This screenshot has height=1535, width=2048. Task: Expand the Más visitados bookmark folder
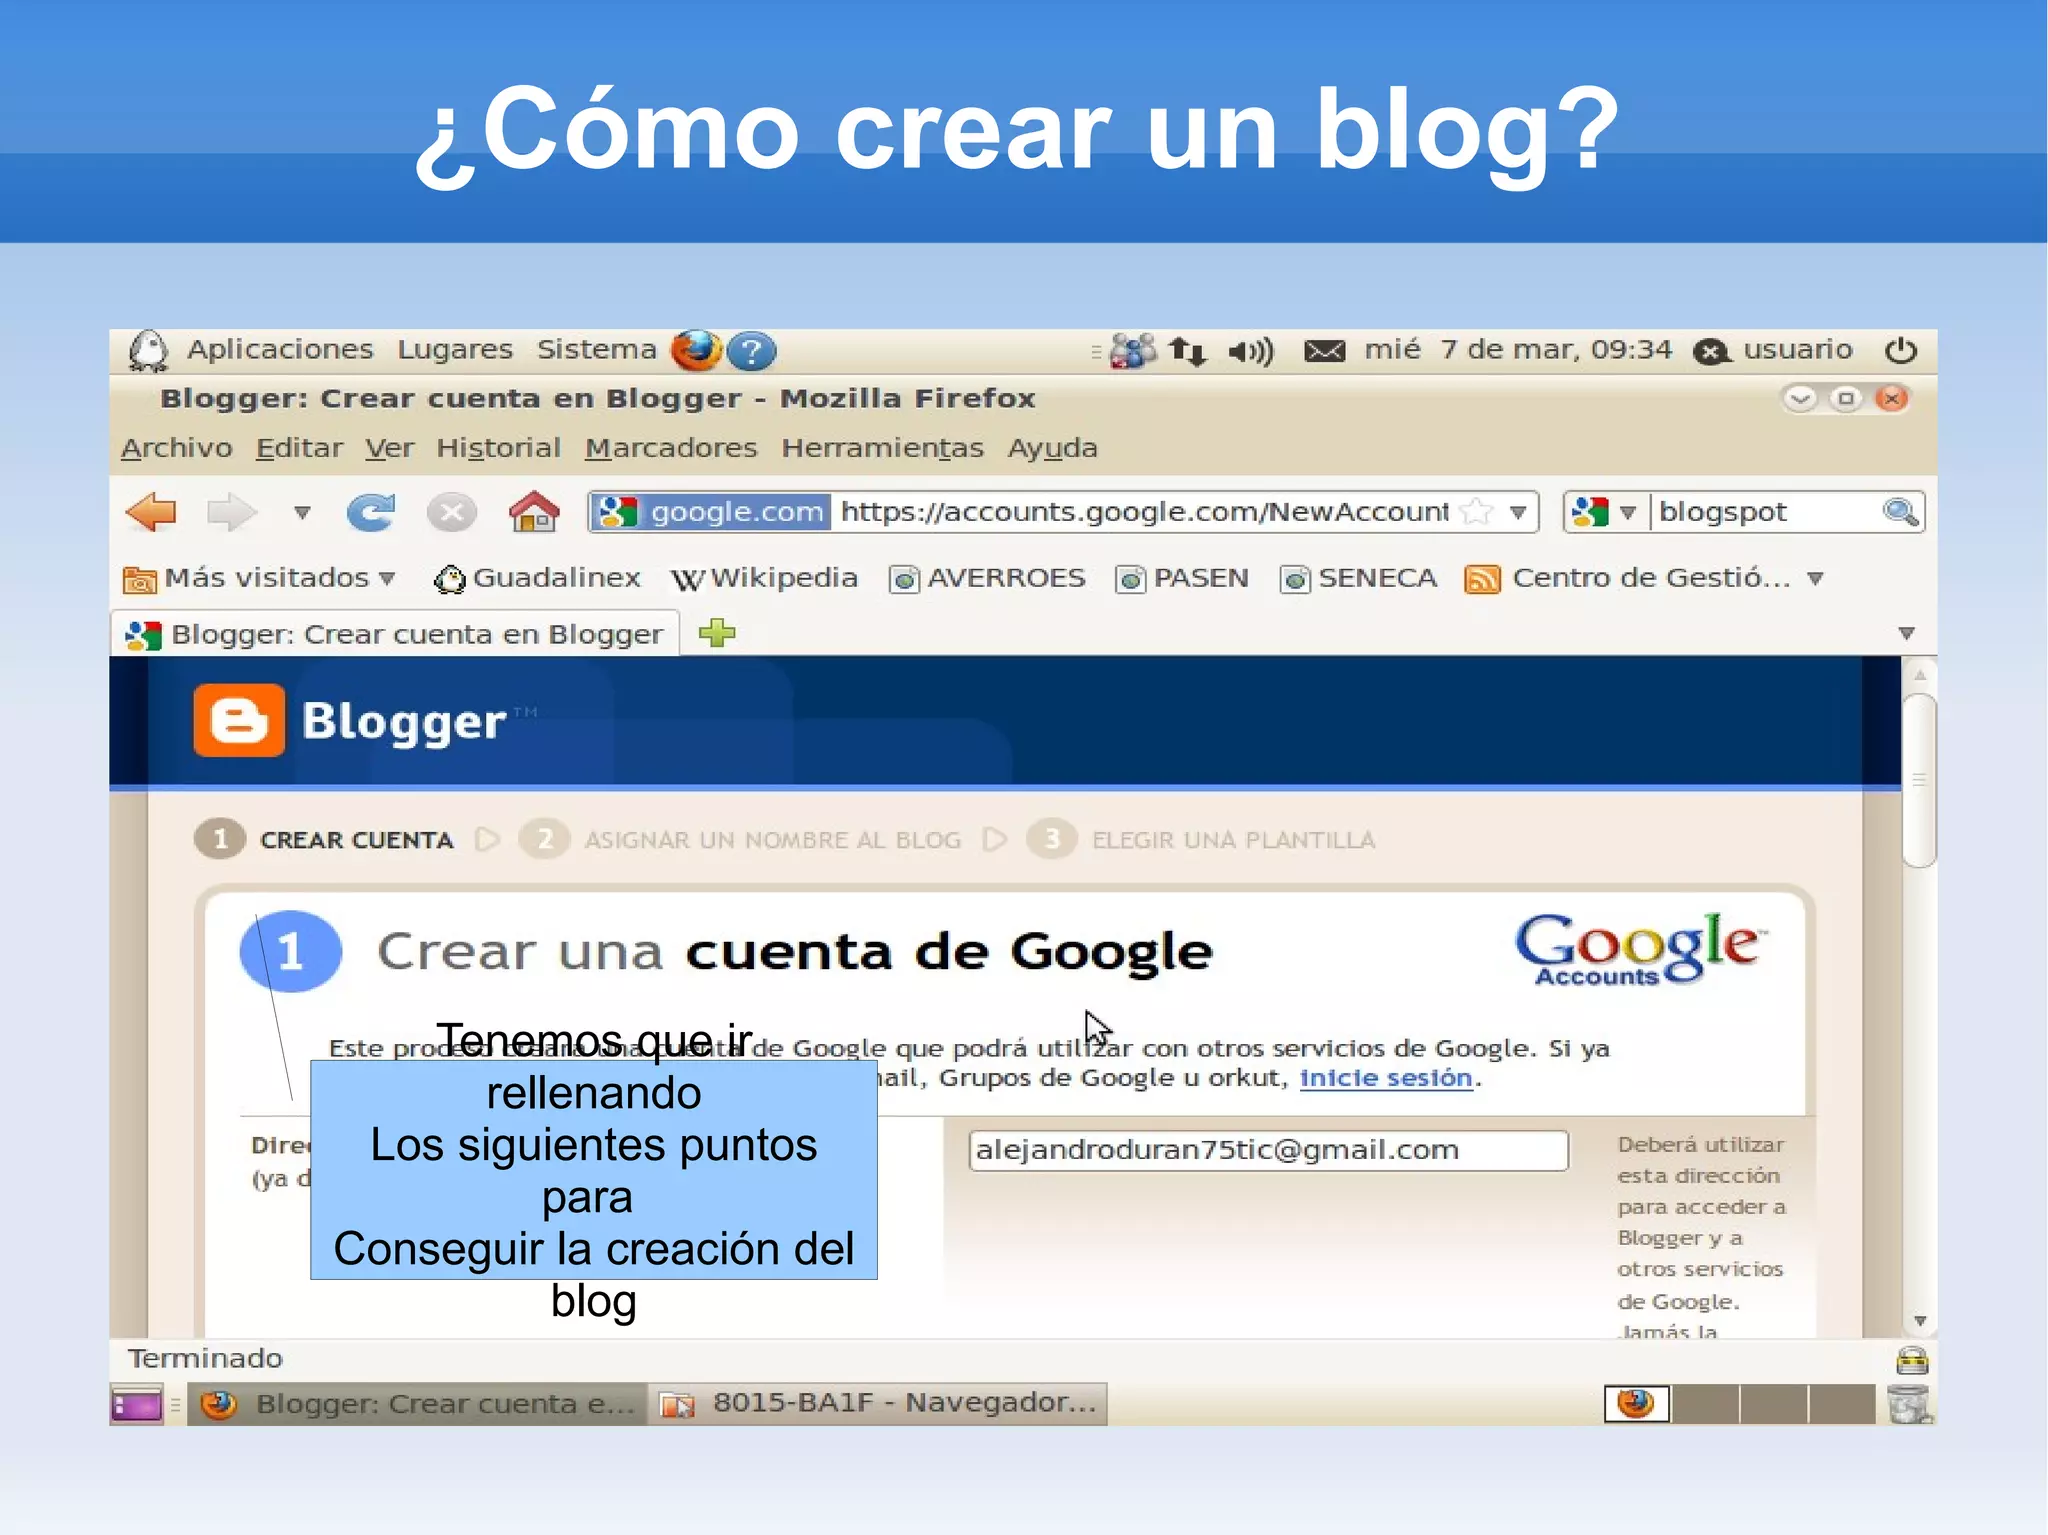pos(259,578)
